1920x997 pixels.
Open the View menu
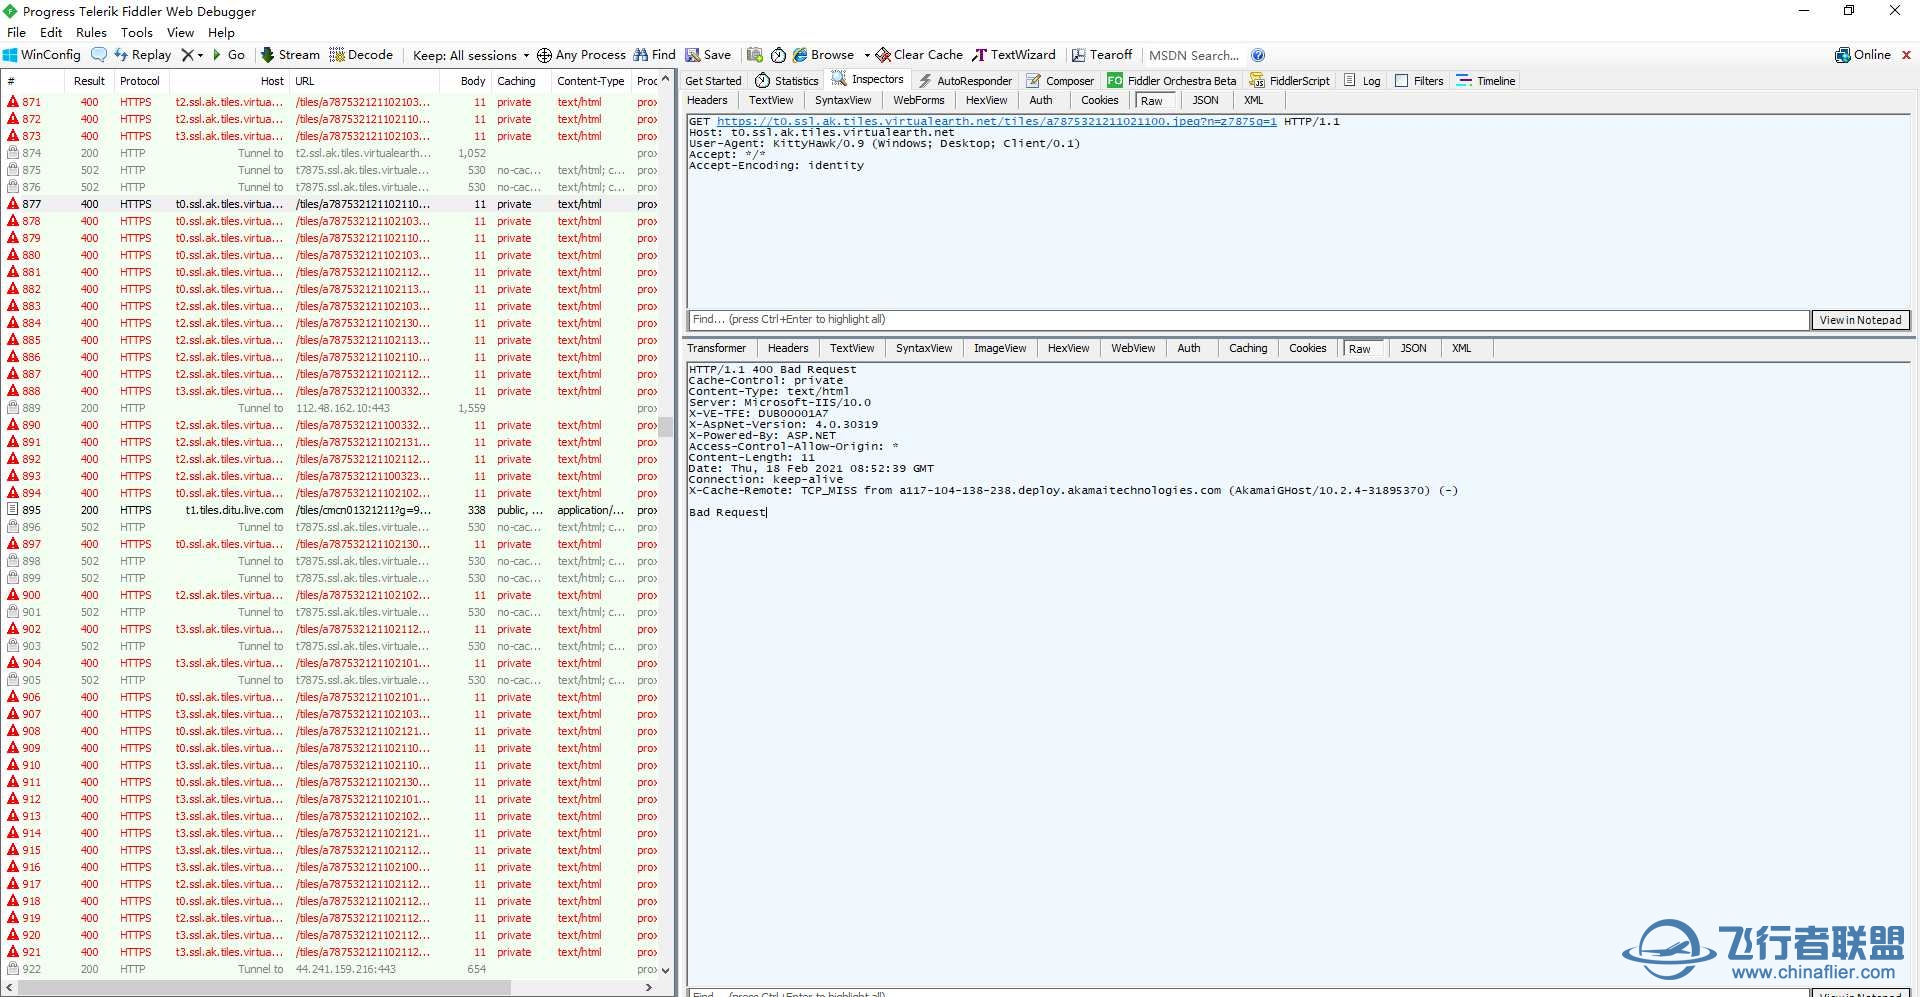pyautogui.click(x=180, y=32)
